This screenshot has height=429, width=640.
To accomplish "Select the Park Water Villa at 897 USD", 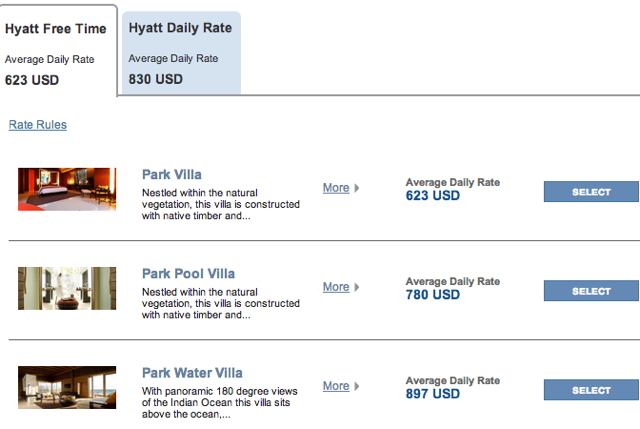I will tap(591, 390).
